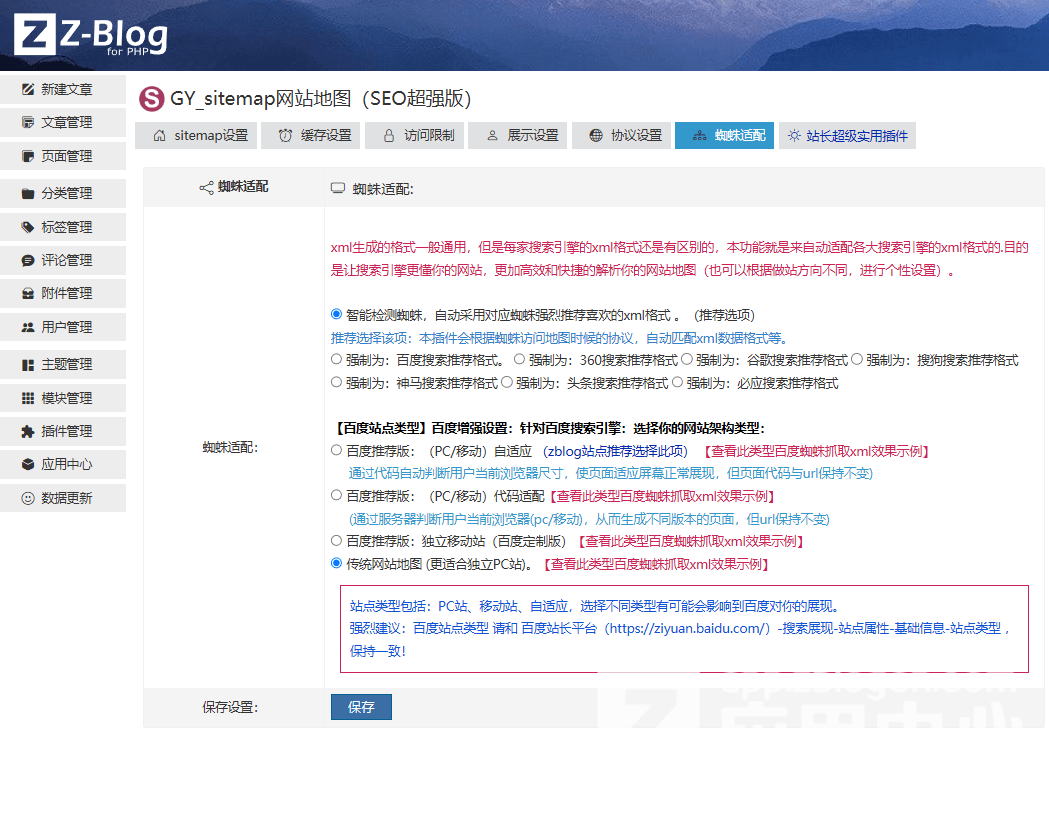The image size is (1049, 813).
Task: Go to 分类管理 in sidebar
Action: (65, 193)
